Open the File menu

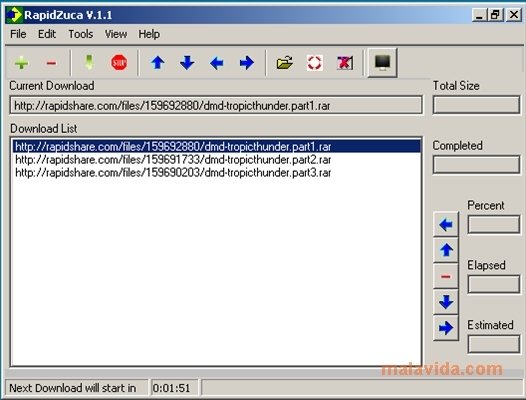tap(18, 34)
